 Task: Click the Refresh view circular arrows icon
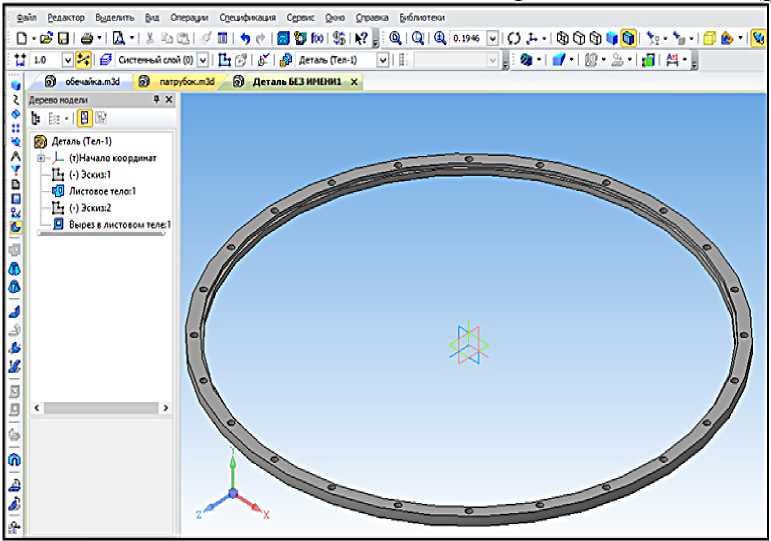point(514,38)
